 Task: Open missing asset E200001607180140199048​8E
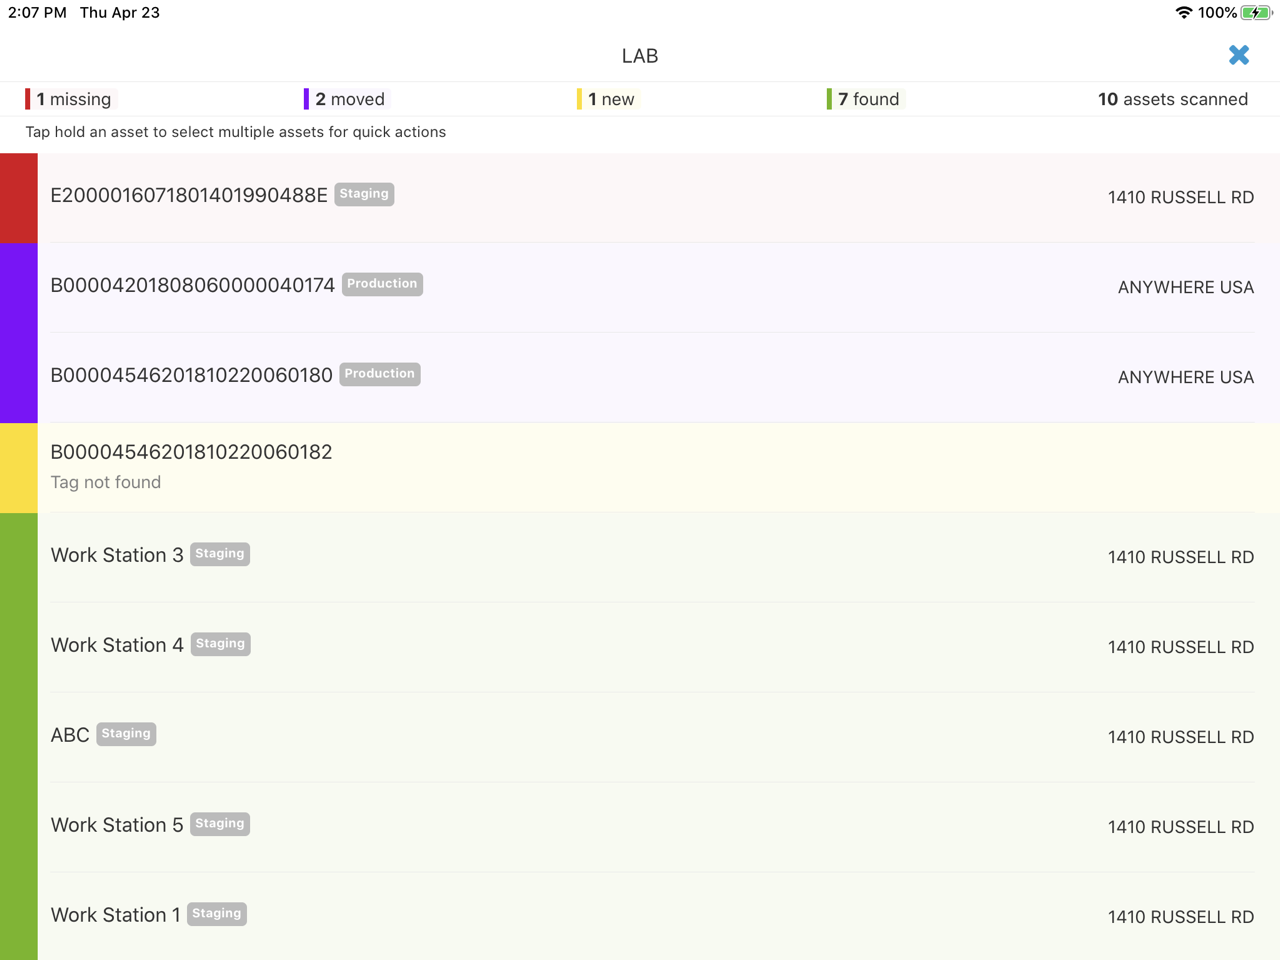(x=640, y=198)
